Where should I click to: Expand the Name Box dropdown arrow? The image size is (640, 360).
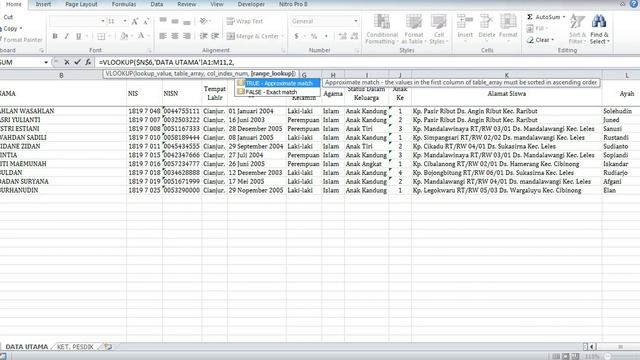46,62
